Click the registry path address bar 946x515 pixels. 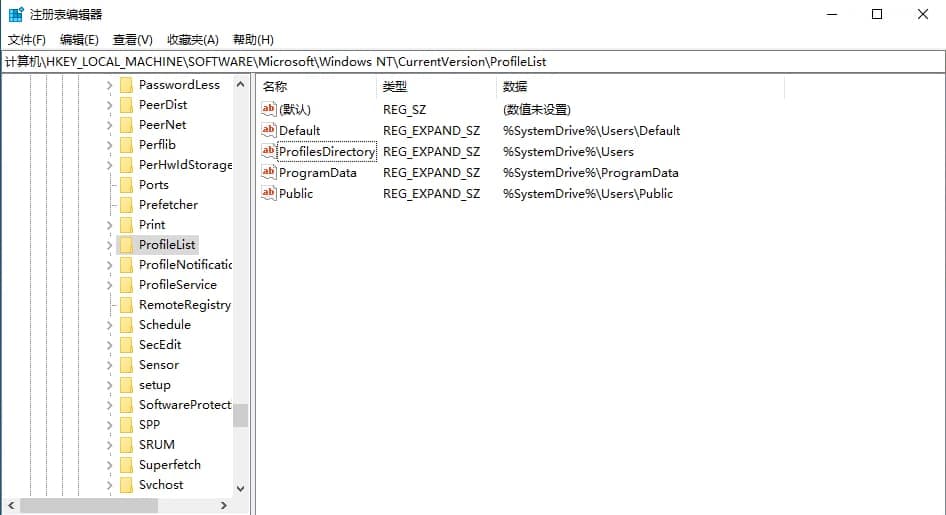[x=473, y=62]
